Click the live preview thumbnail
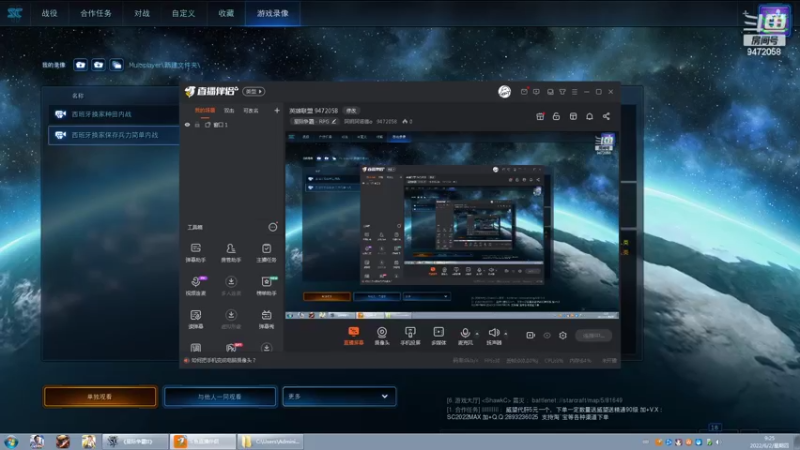The width and height of the screenshot is (800, 450). (x=452, y=226)
